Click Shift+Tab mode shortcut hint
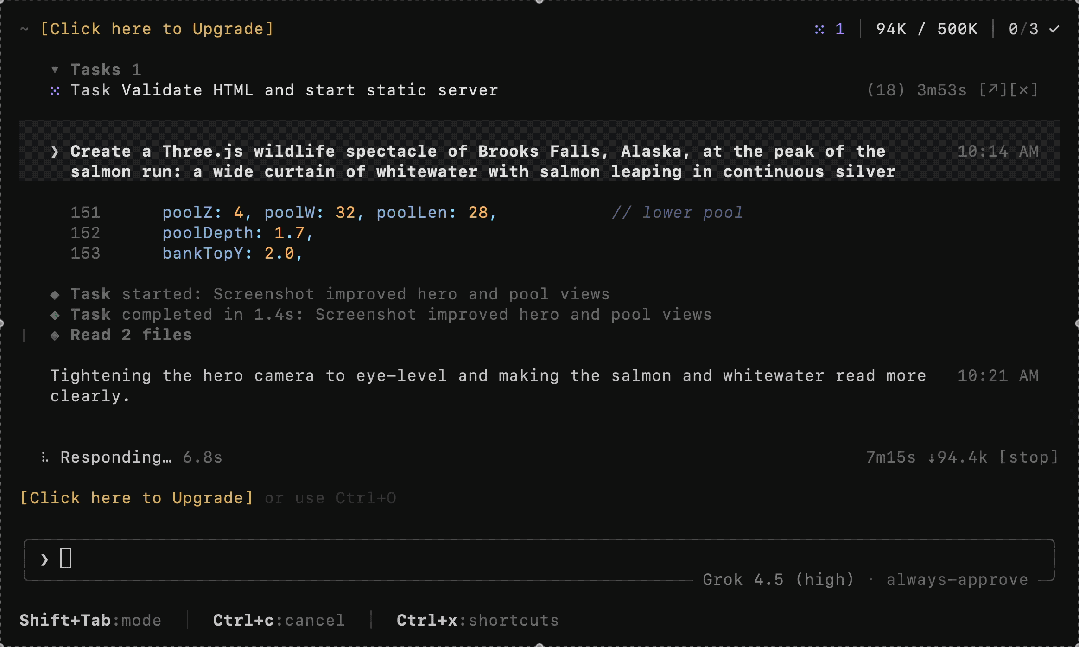This screenshot has height=647, width=1079. click(90, 620)
